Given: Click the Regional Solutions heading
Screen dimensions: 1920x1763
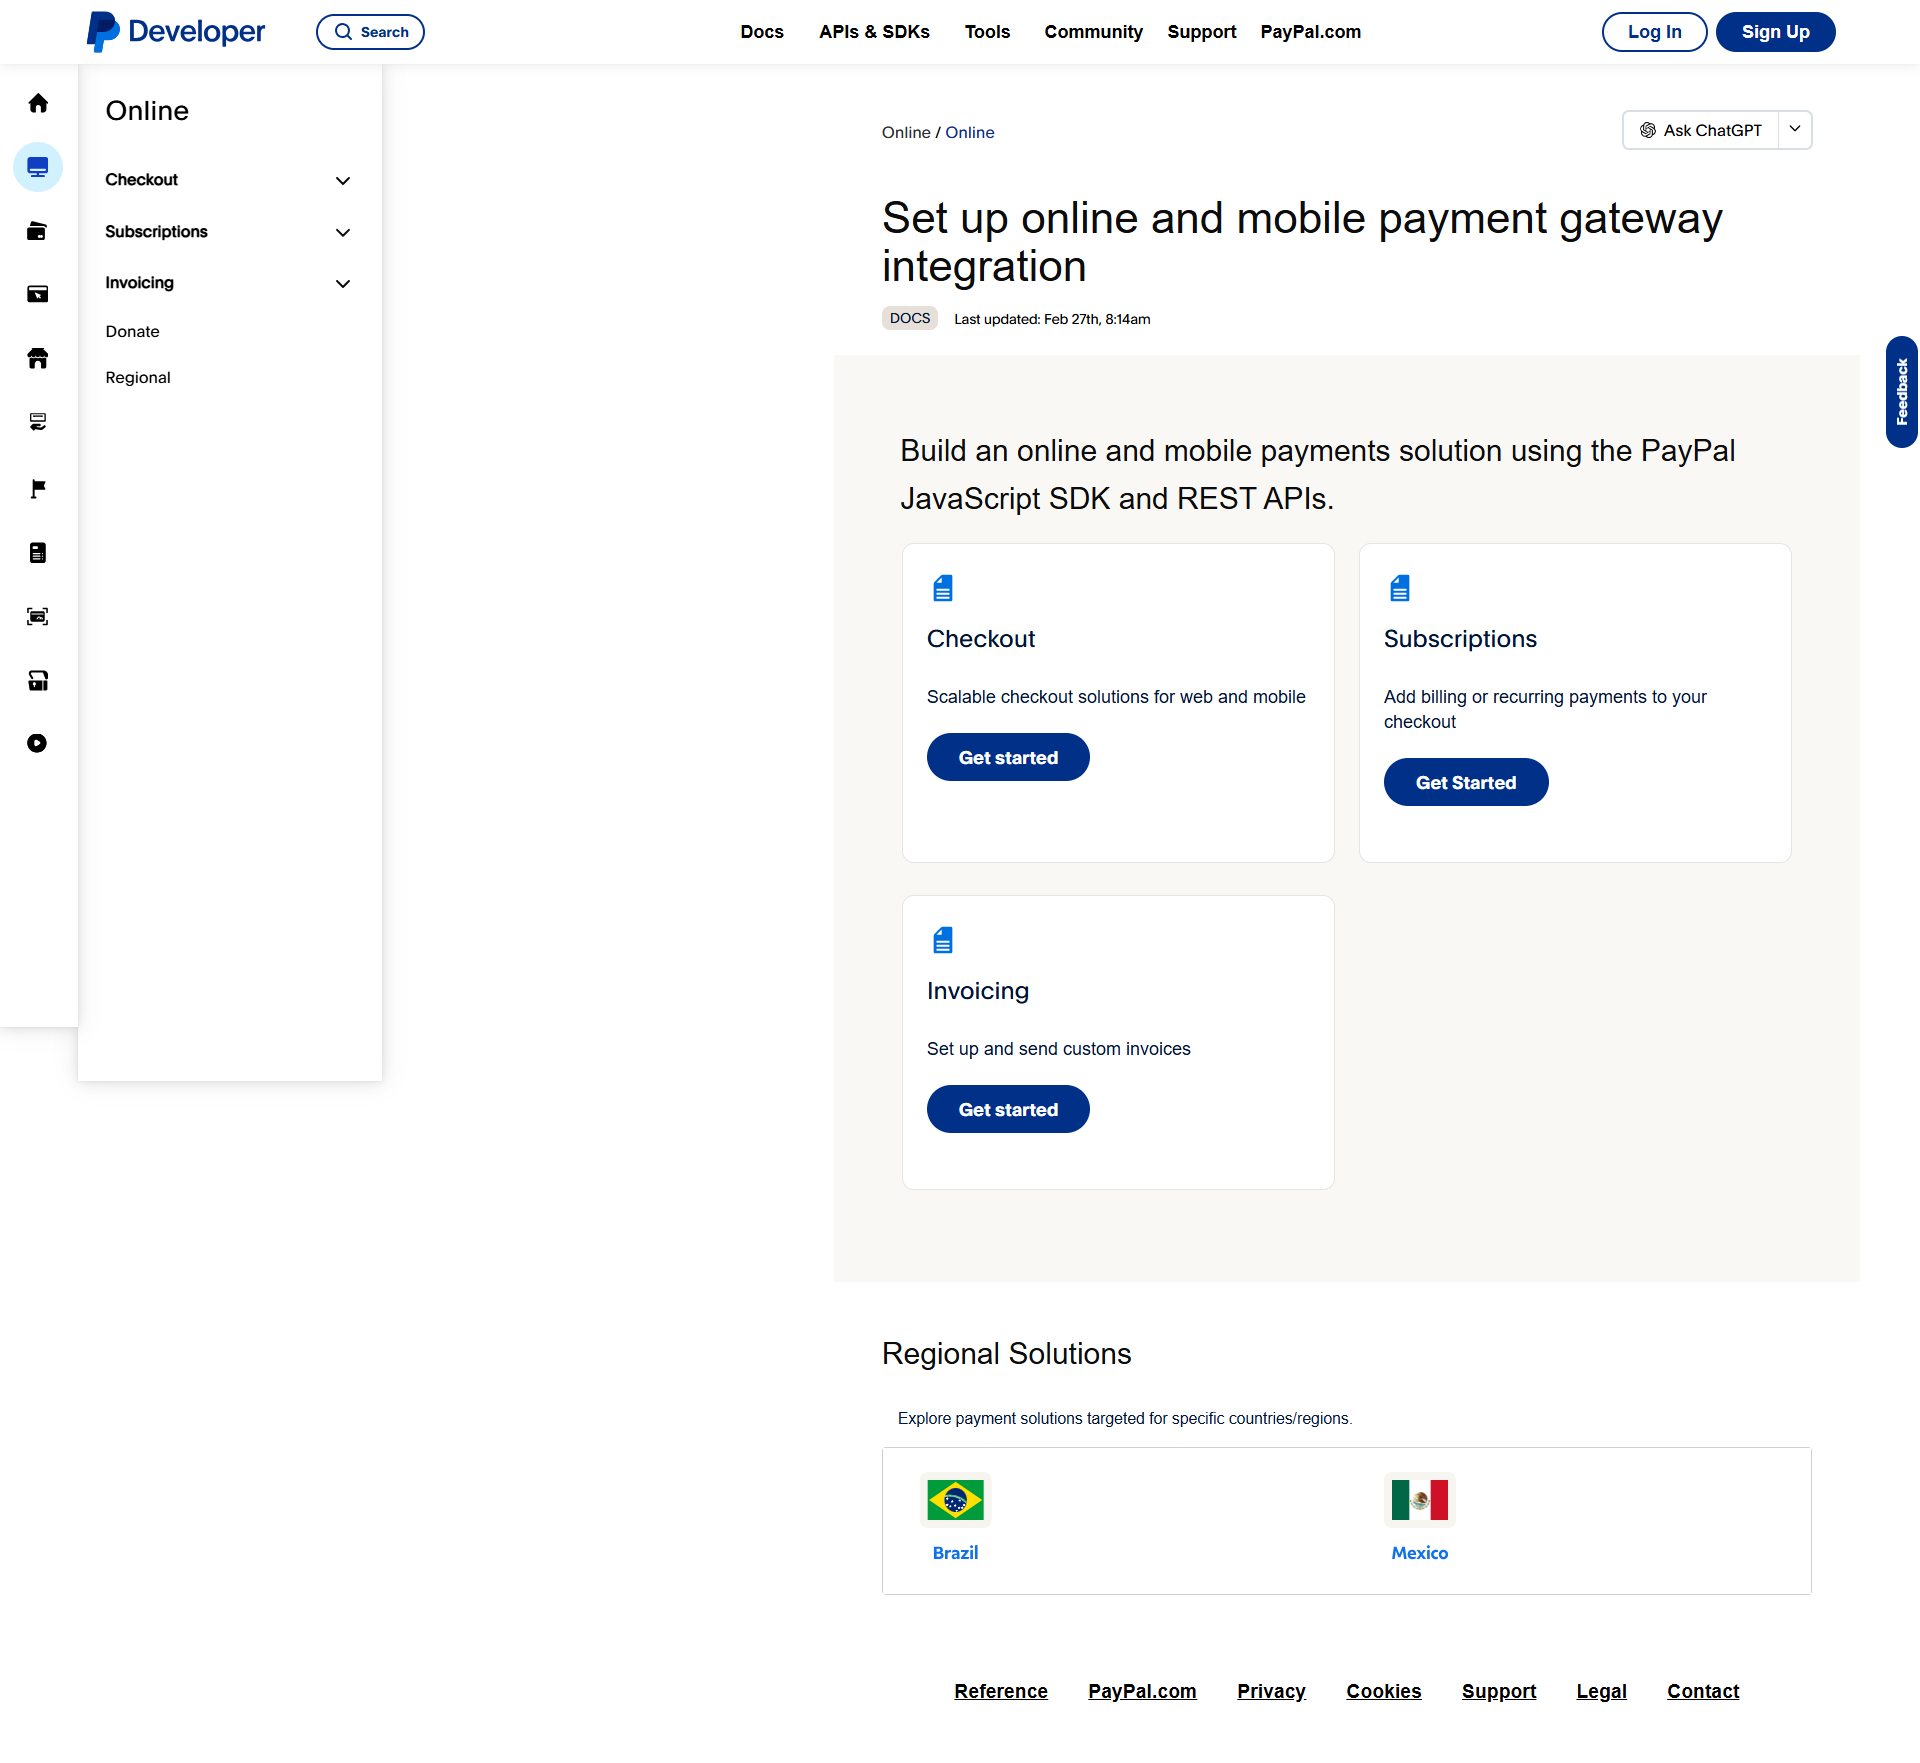Looking at the screenshot, I should pyautogui.click(x=1006, y=1353).
